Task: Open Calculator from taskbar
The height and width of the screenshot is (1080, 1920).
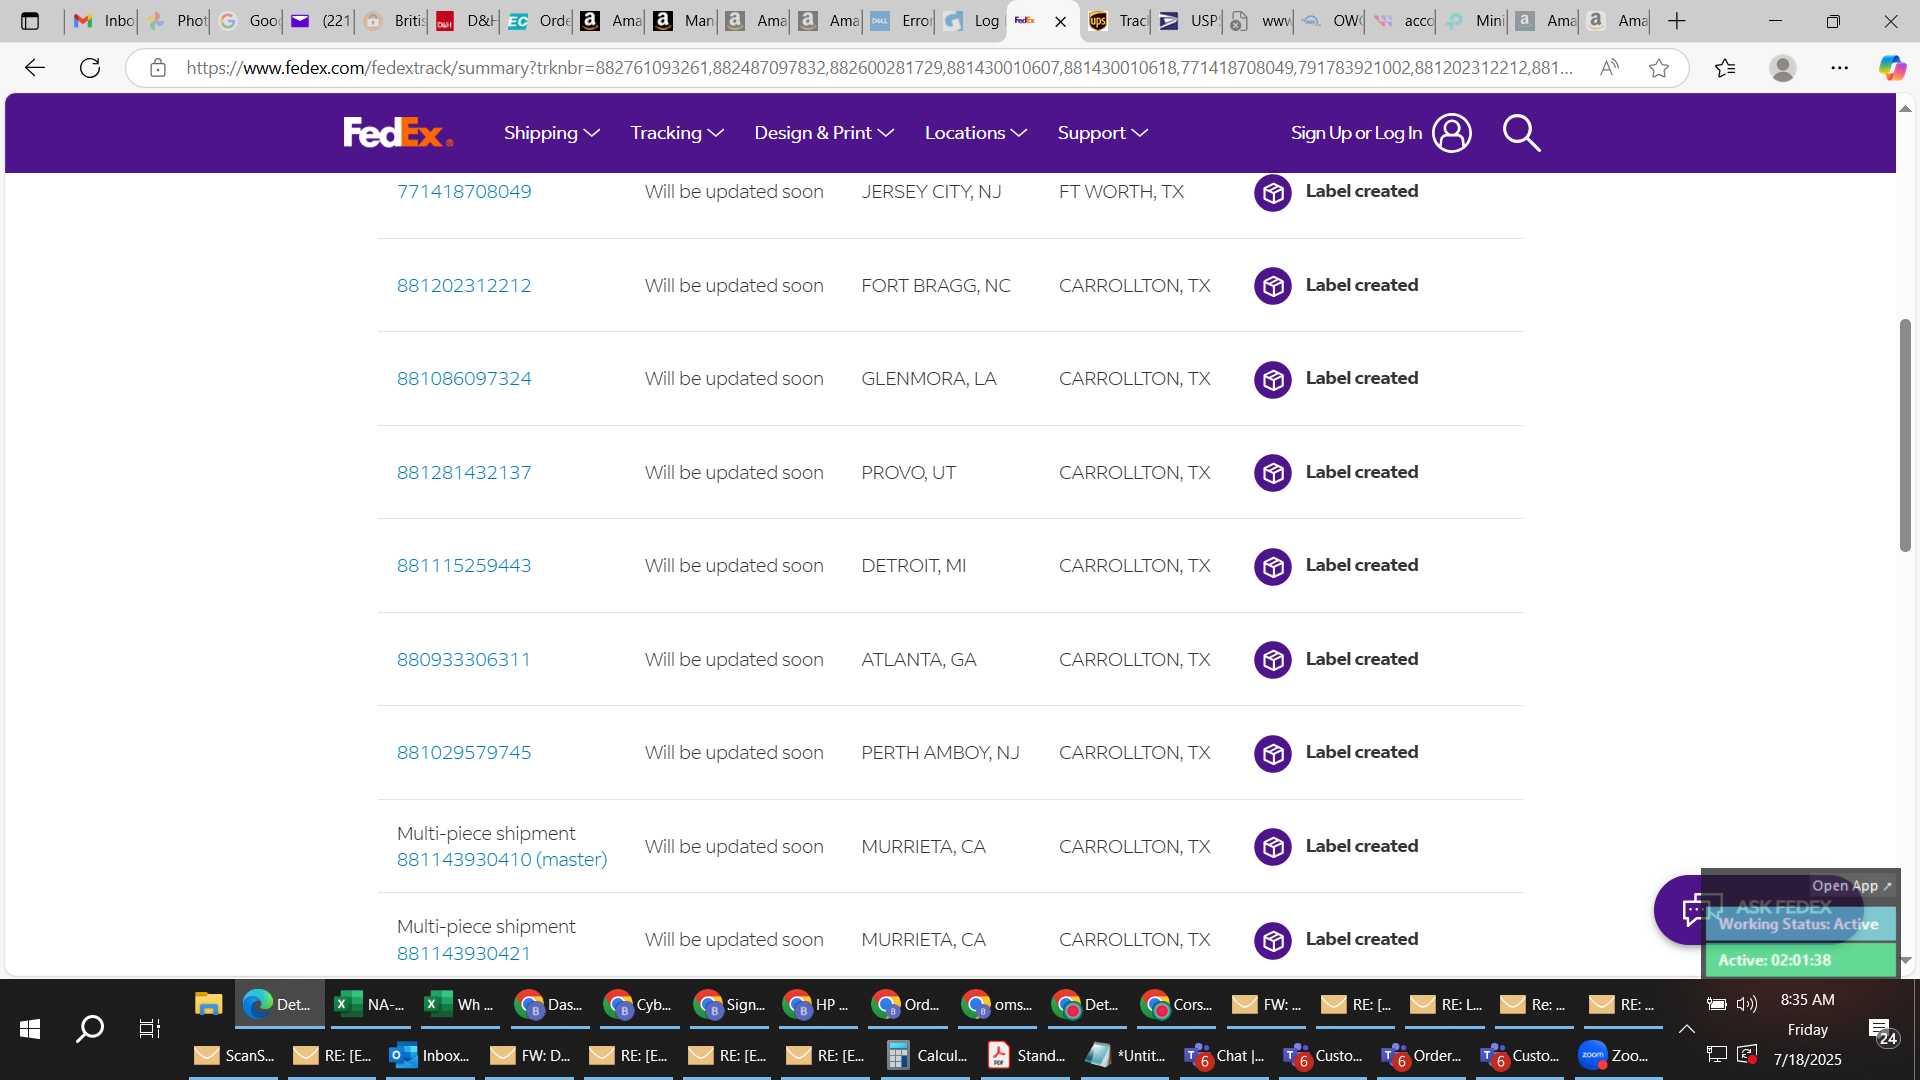Action: point(927,1055)
